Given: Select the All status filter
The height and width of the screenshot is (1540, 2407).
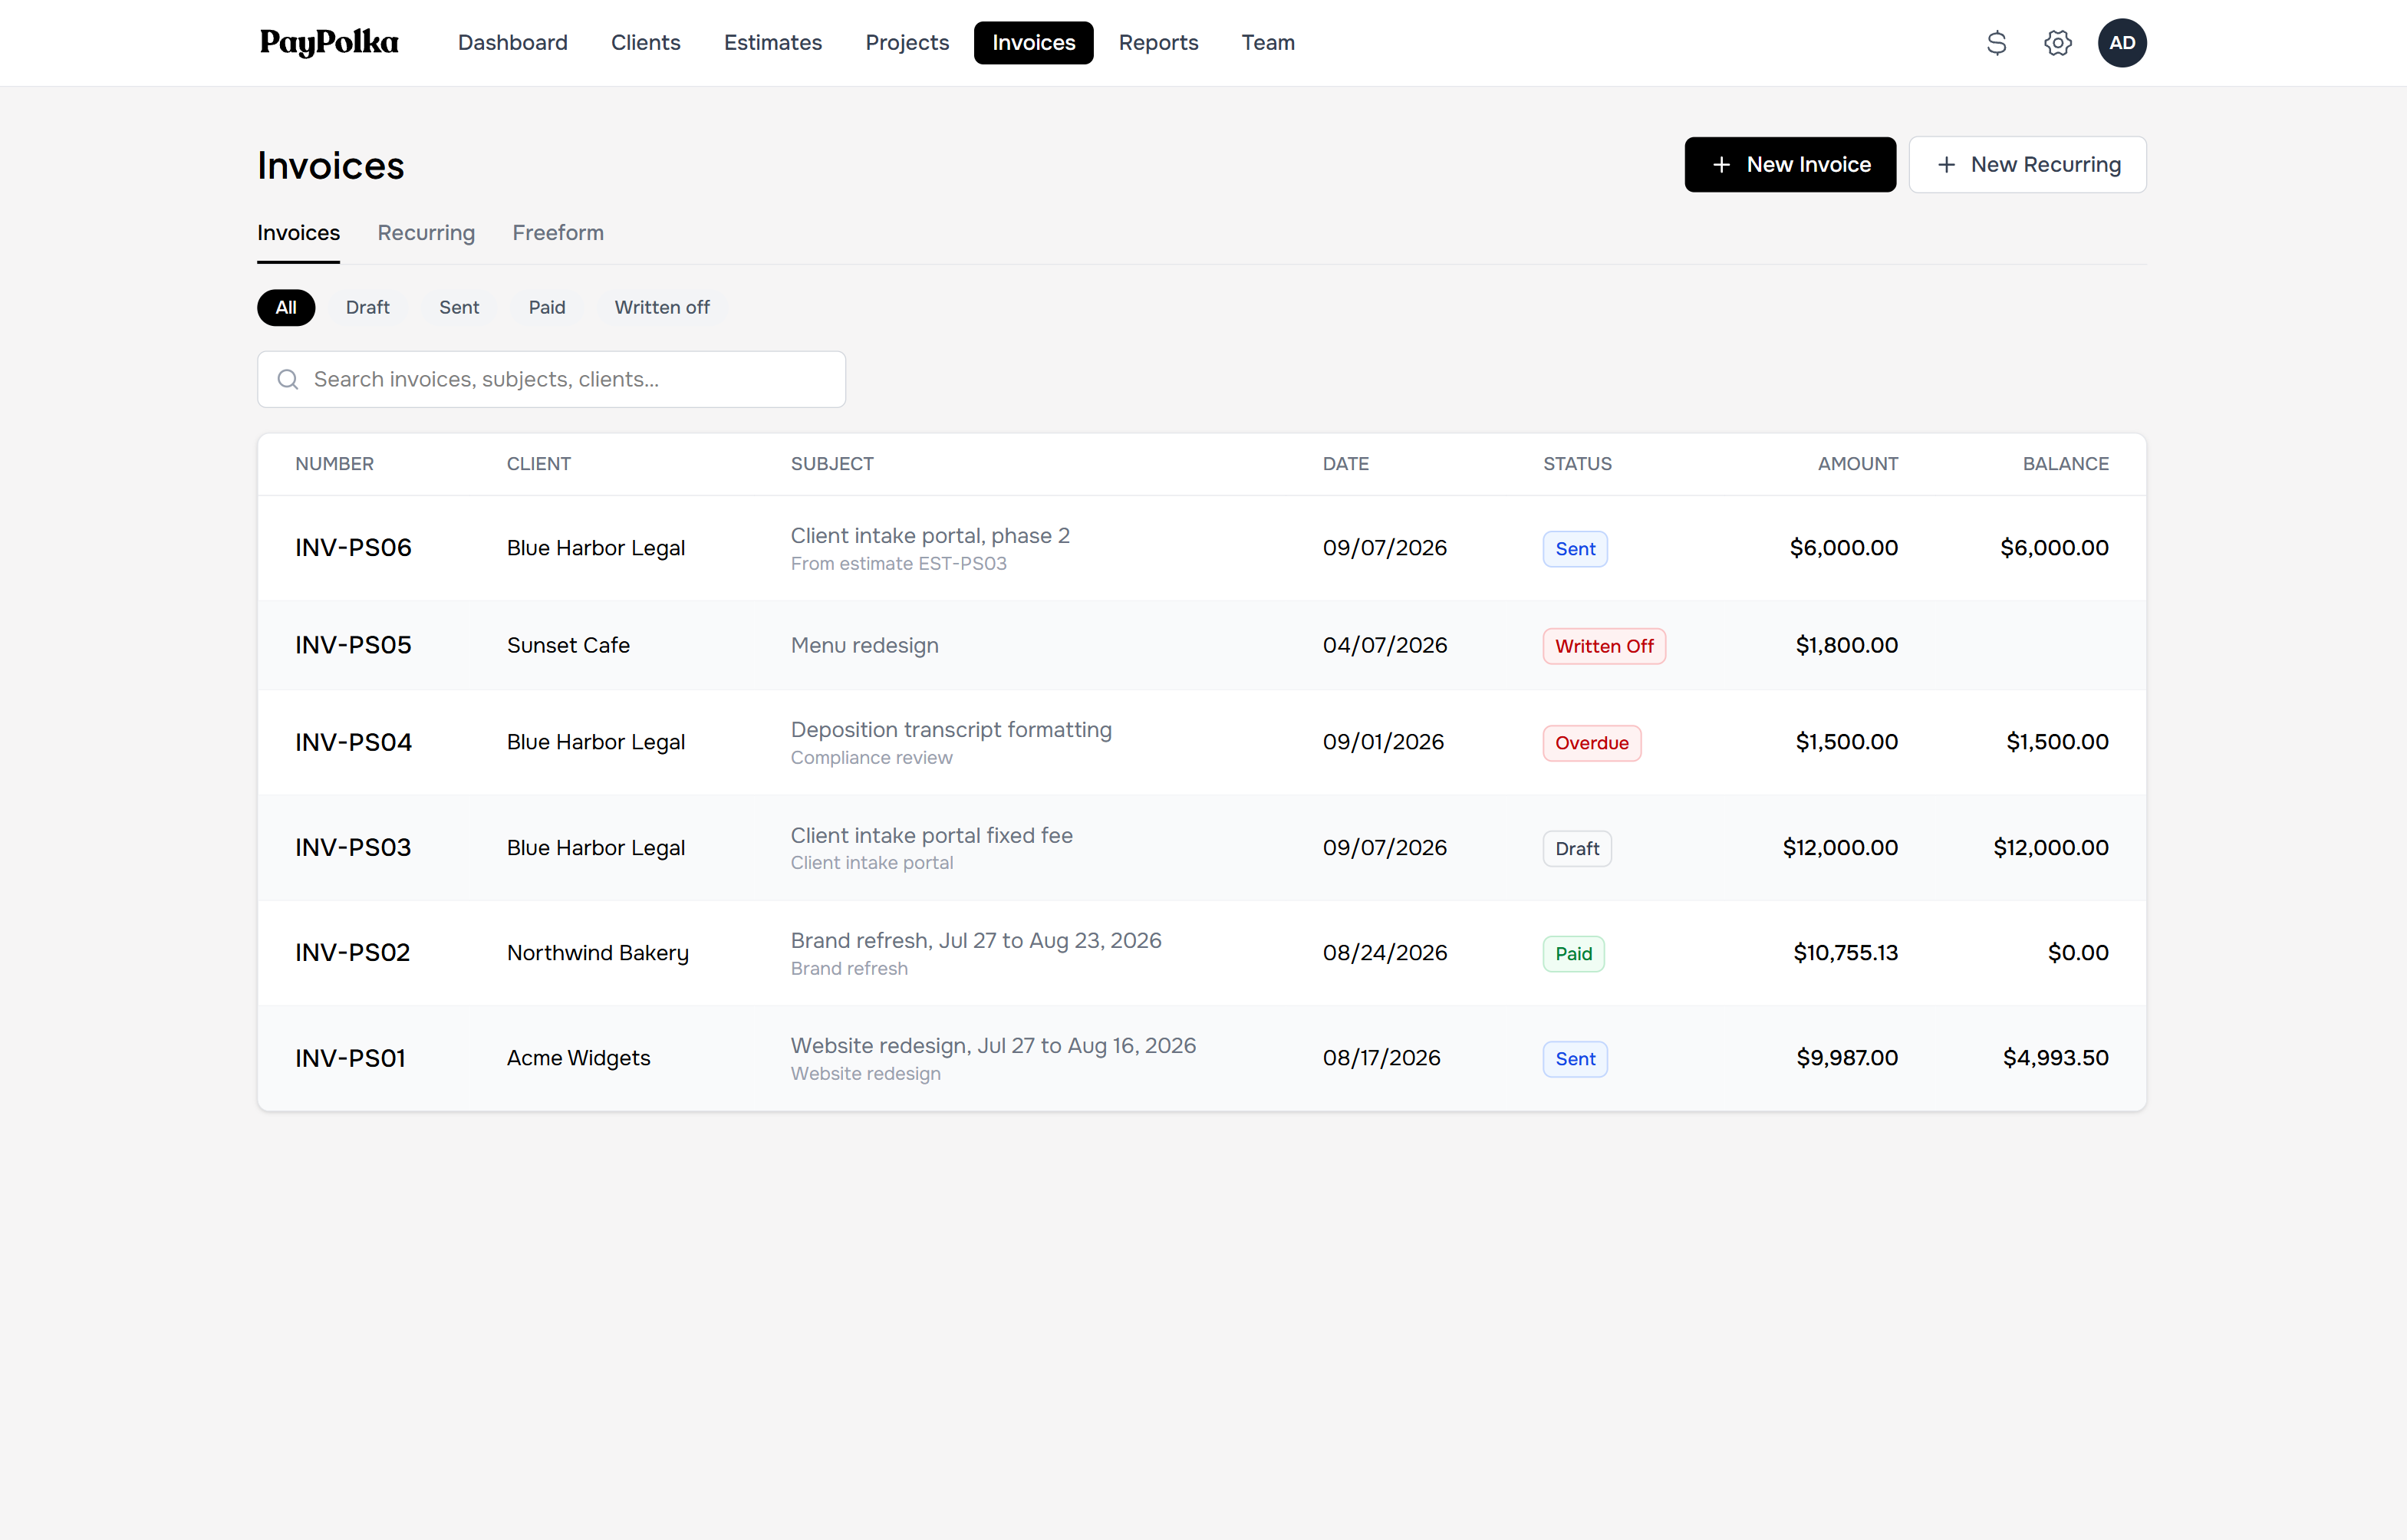Looking at the screenshot, I should (x=286, y=307).
